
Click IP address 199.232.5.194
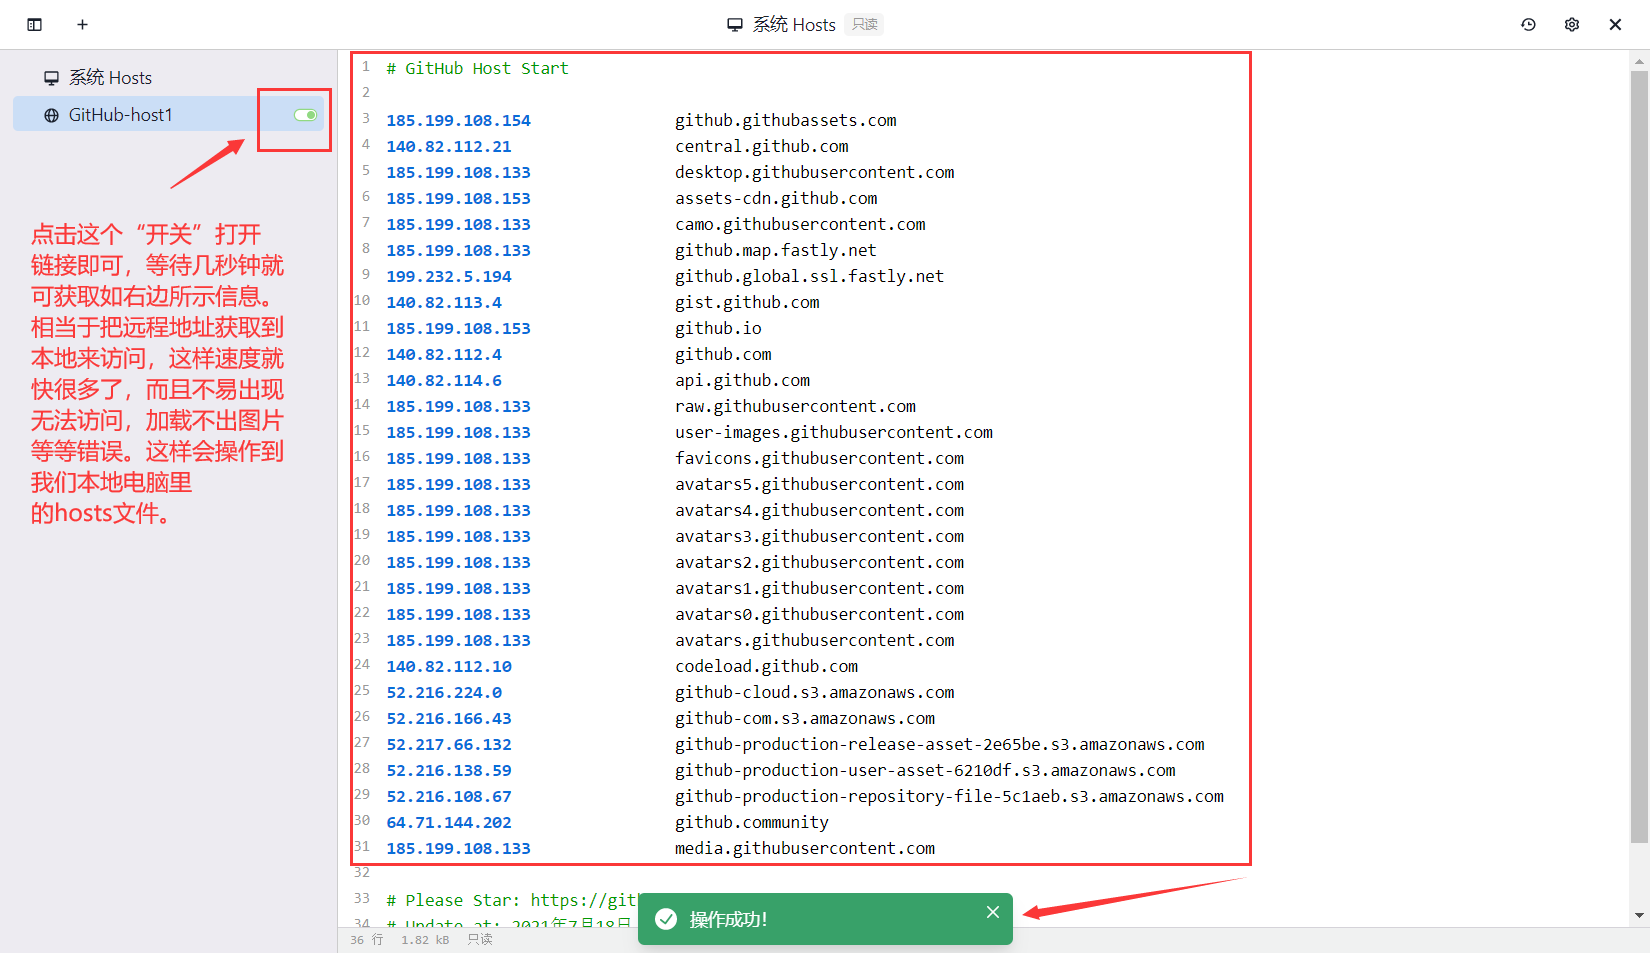pos(449,276)
